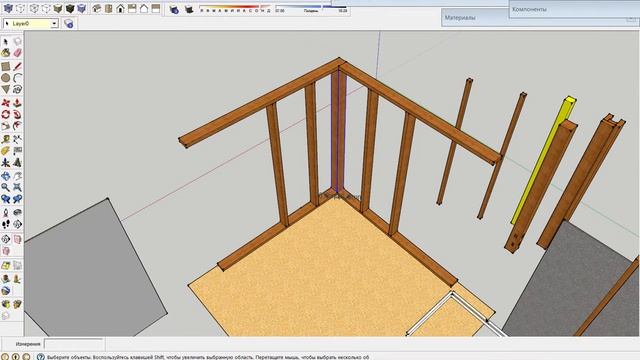Choose the Arc tool
640x360 pixels.
coord(17,78)
